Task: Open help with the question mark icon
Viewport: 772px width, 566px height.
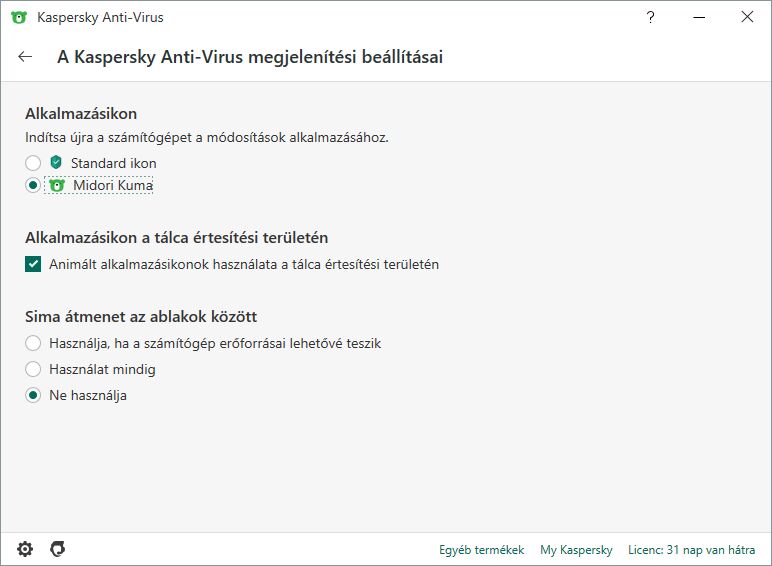Action: click(652, 17)
